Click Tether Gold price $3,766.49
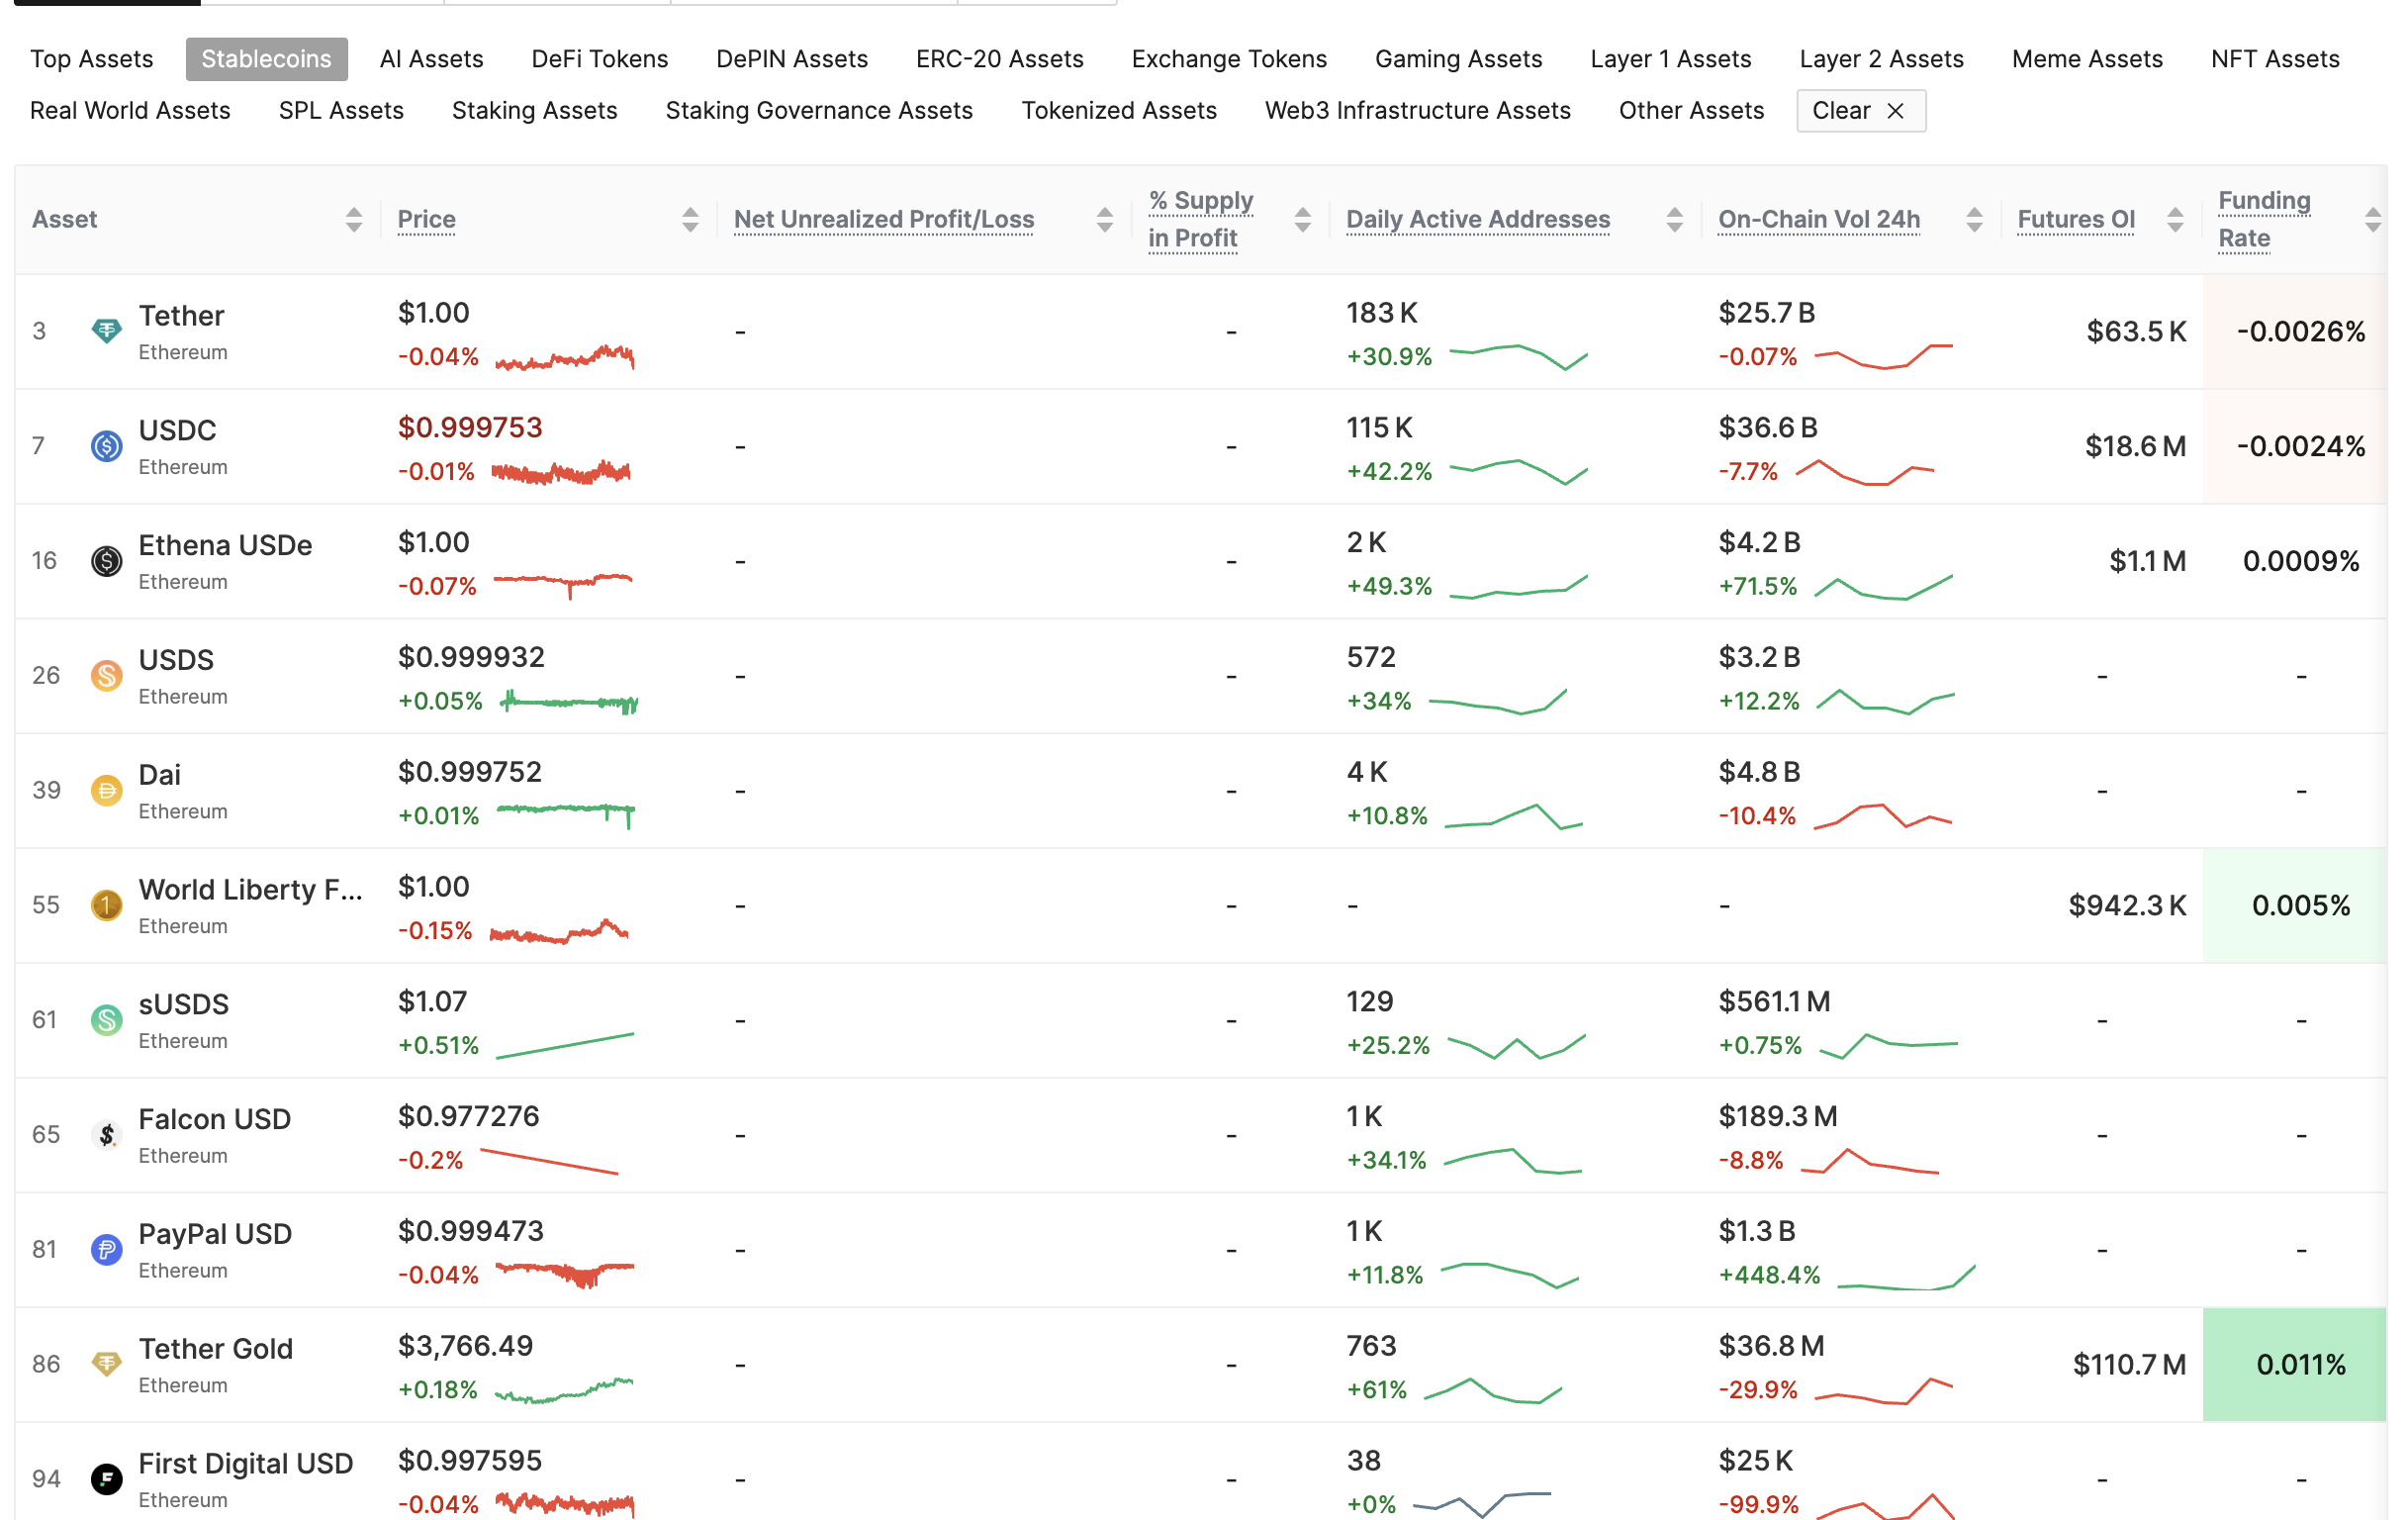This screenshot has height=1520, width=2408. [465, 1346]
